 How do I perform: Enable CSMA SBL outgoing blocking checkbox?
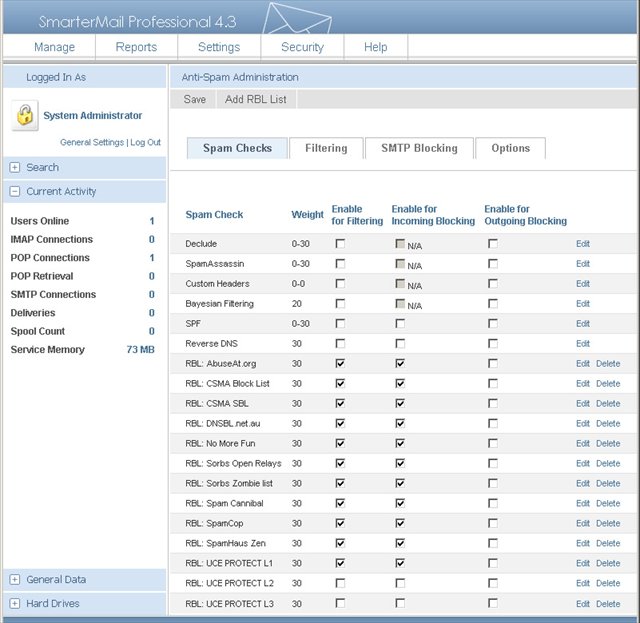(x=493, y=403)
